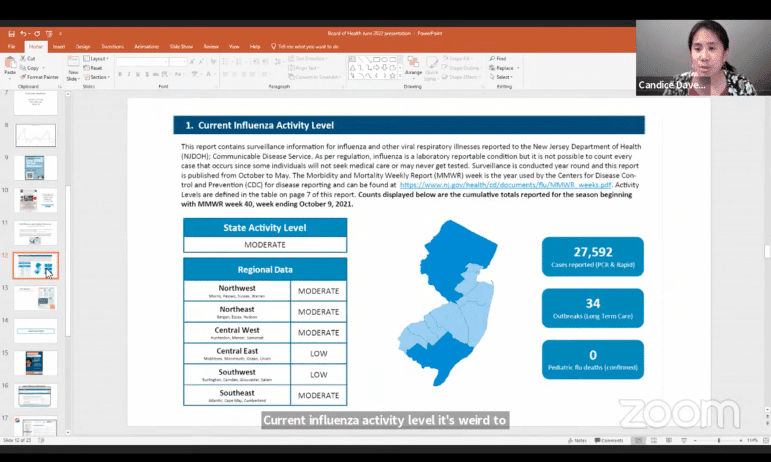The image size is (771, 462).
Task: Select the star shape in shapes gallery
Action: coord(392,76)
